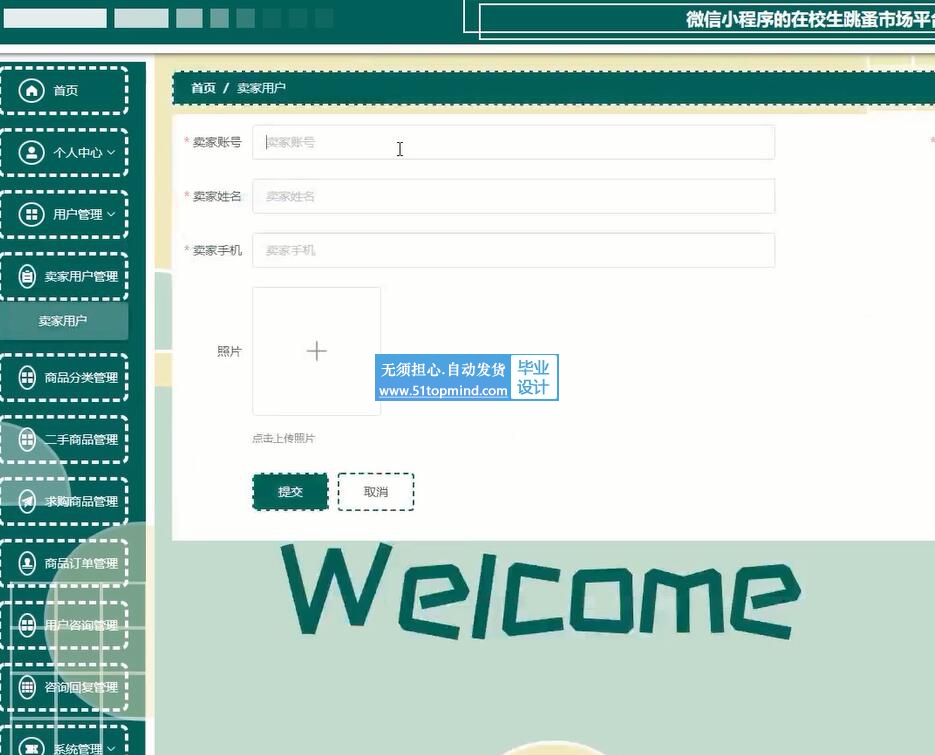Click the 点击上传照片 hint text
The height and width of the screenshot is (755, 935).
[283, 438]
